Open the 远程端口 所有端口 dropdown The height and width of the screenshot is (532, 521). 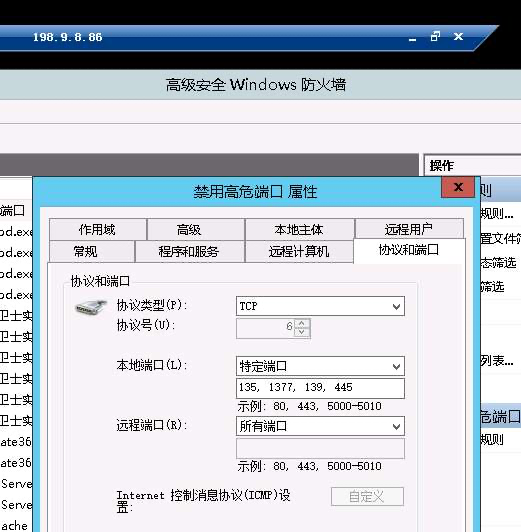tap(320, 426)
